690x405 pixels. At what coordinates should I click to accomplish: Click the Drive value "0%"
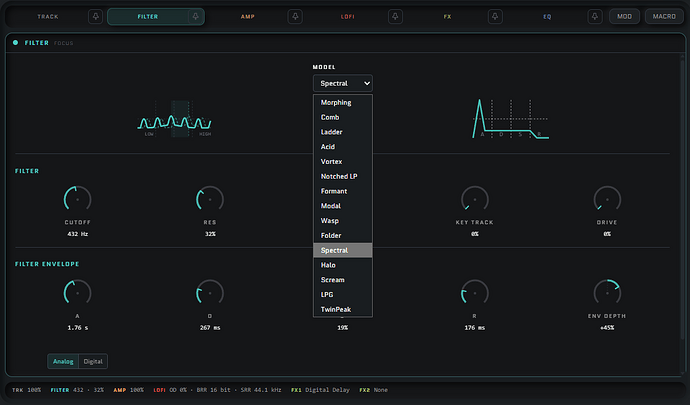tap(607, 234)
